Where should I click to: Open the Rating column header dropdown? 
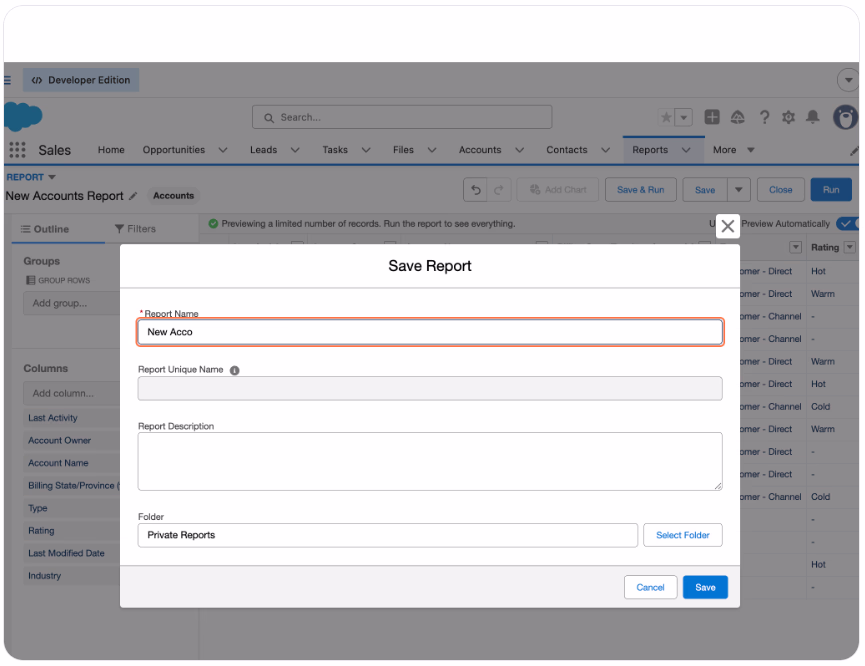pos(850,247)
